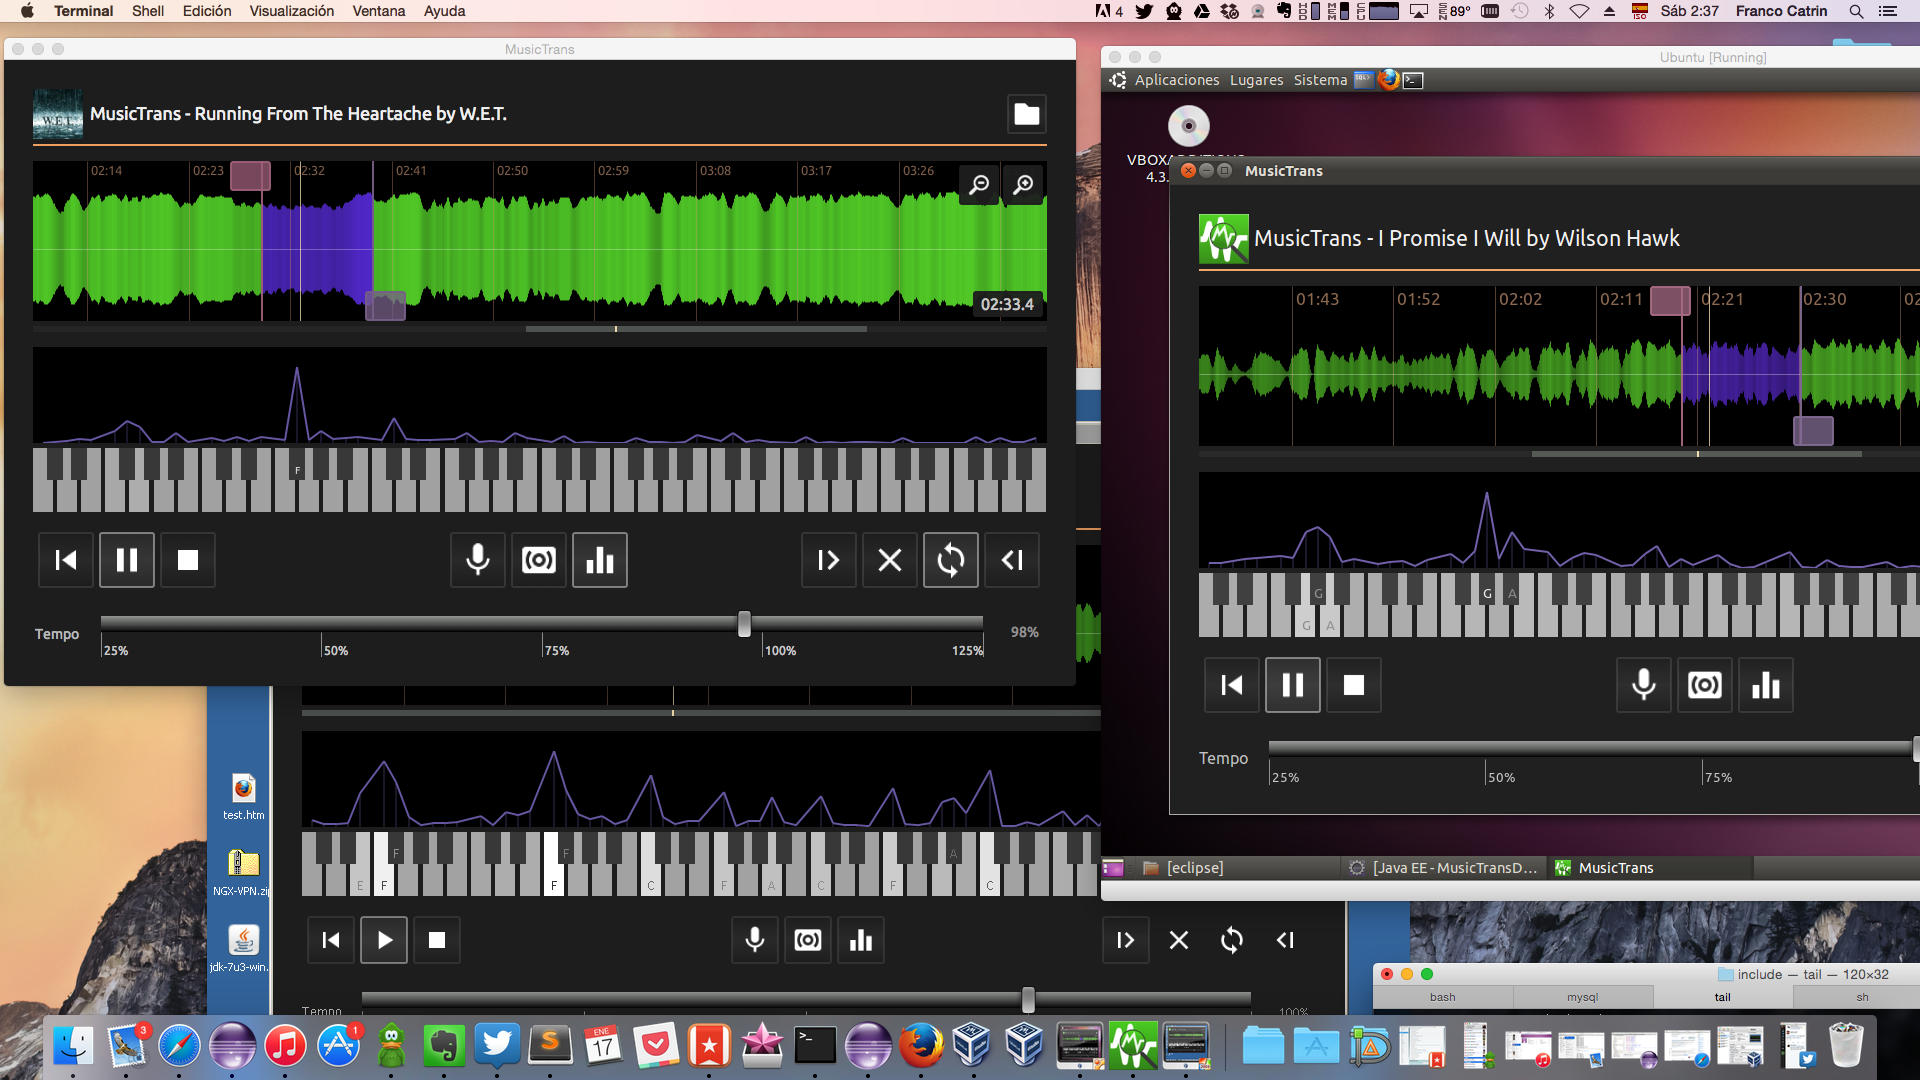Pause playback in Ubuntu MusicTrans window
The image size is (1920, 1080).
point(1293,685)
